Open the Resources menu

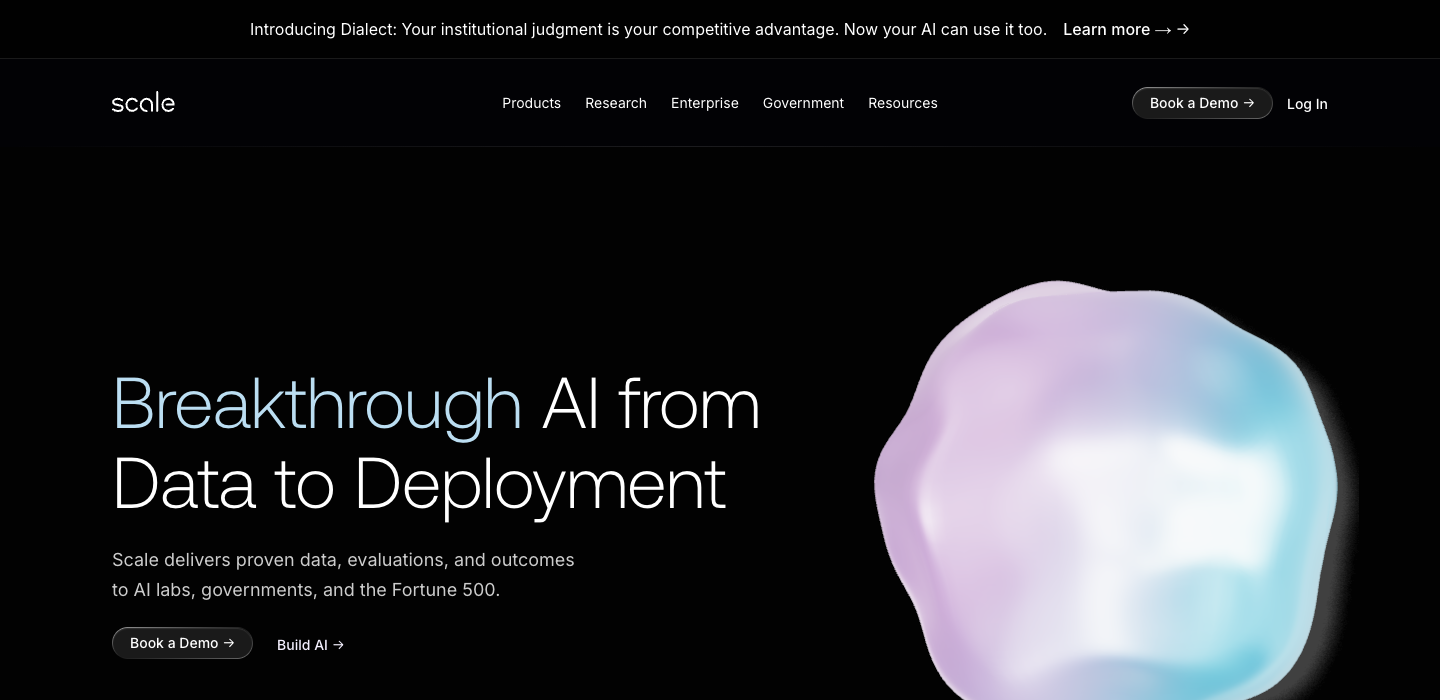click(x=903, y=103)
